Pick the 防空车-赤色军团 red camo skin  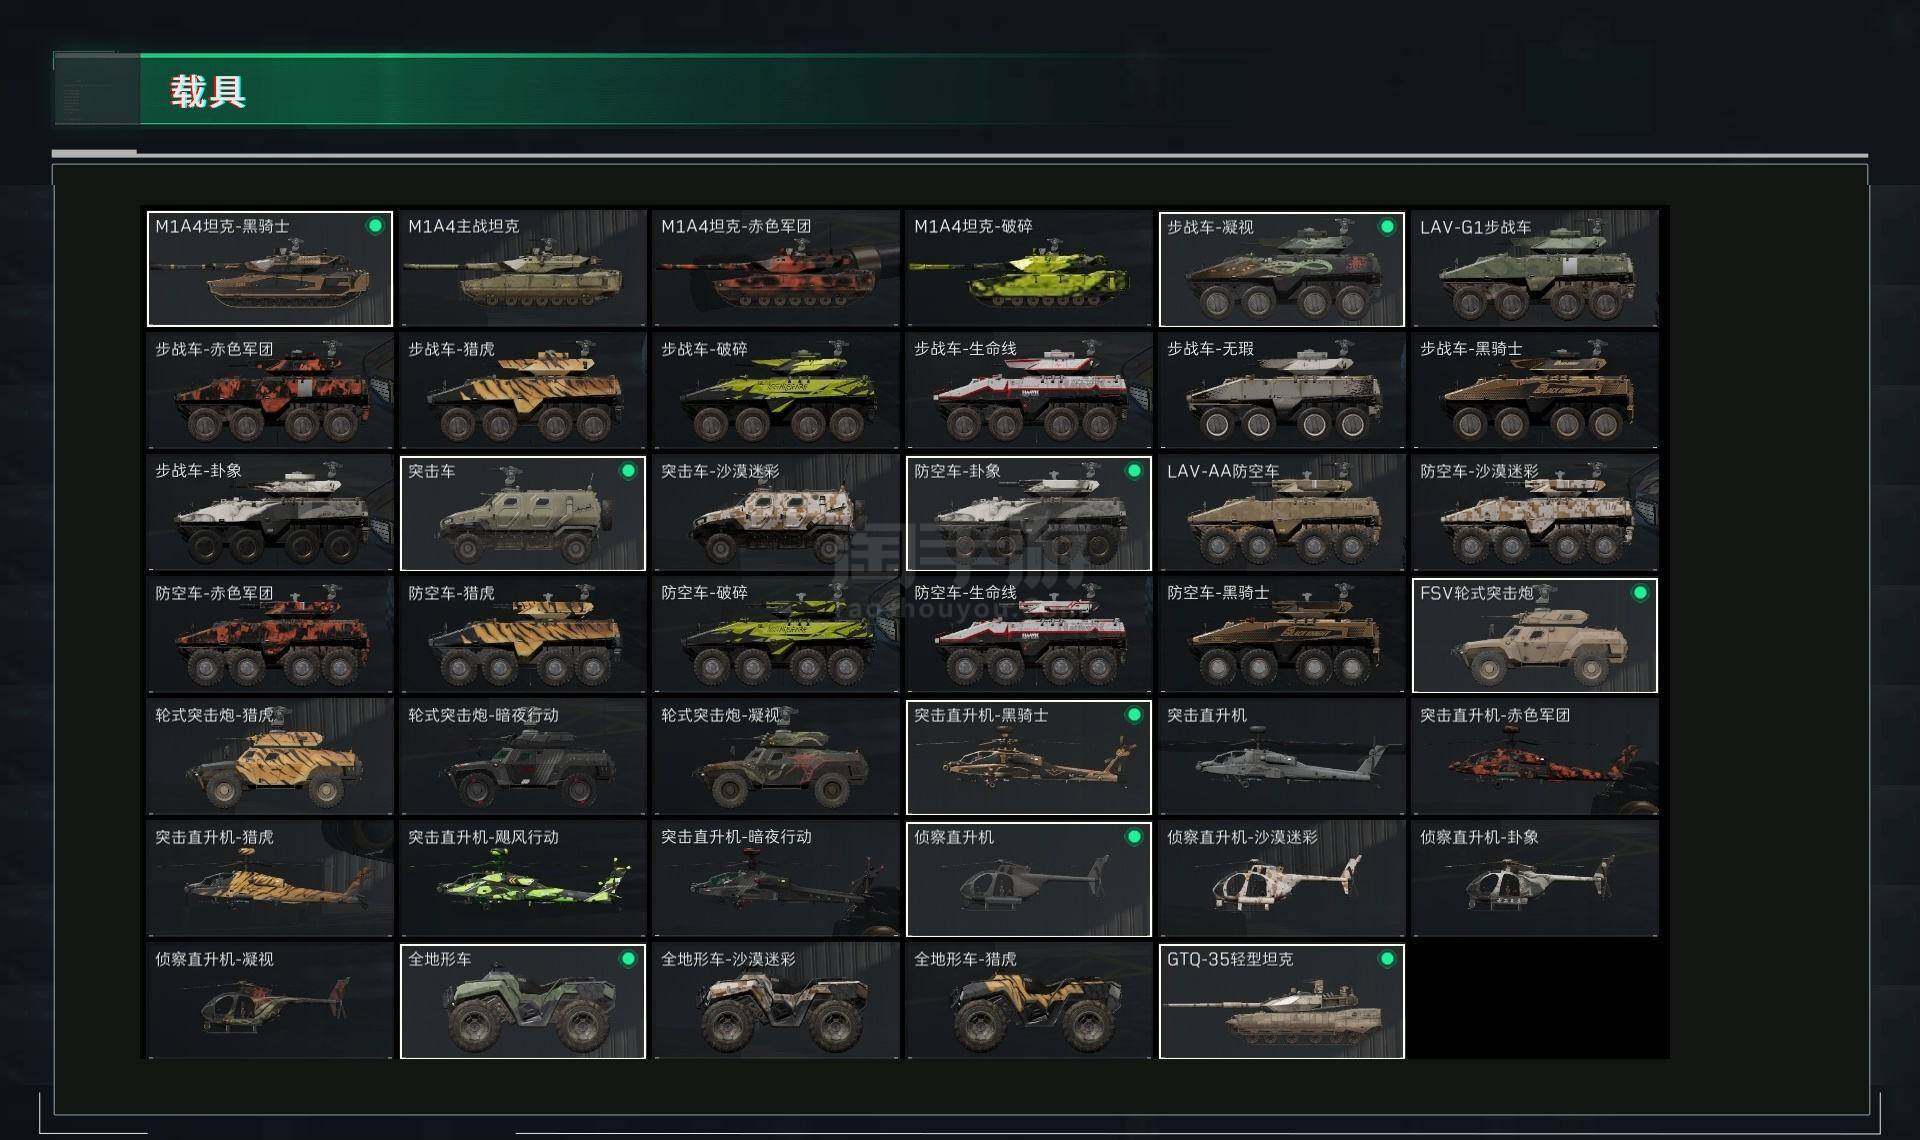click(270, 635)
